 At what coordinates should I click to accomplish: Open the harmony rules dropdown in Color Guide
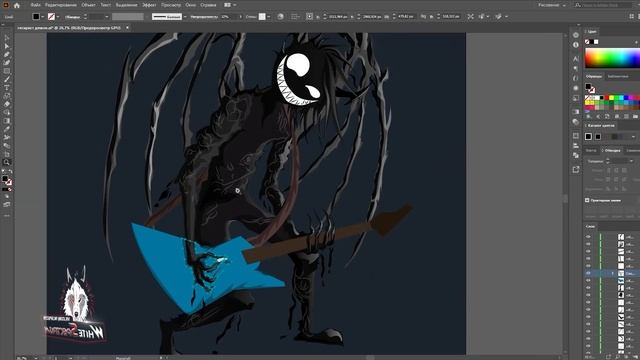click(633, 137)
